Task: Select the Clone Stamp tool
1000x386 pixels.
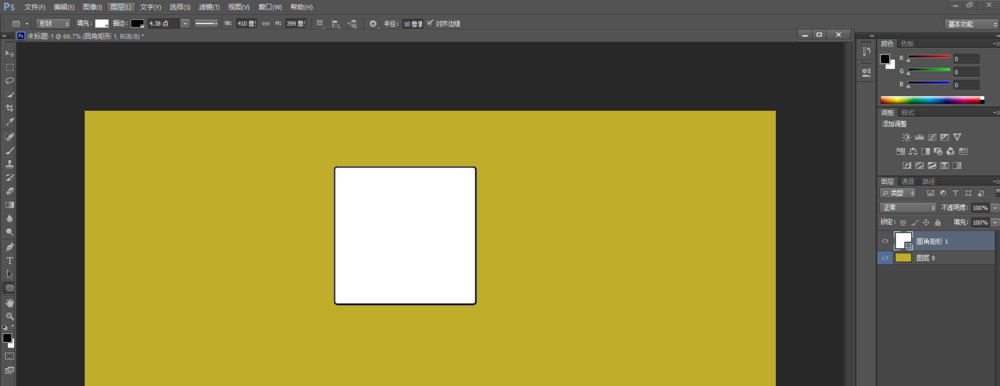Action: [10, 163]
